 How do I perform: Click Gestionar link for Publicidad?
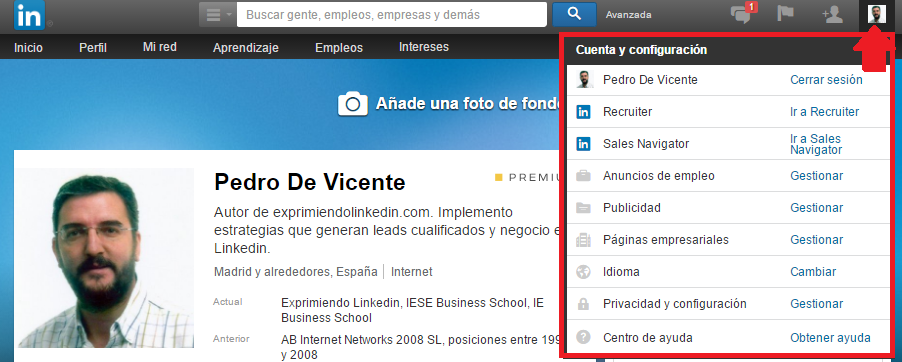[816, 208]
